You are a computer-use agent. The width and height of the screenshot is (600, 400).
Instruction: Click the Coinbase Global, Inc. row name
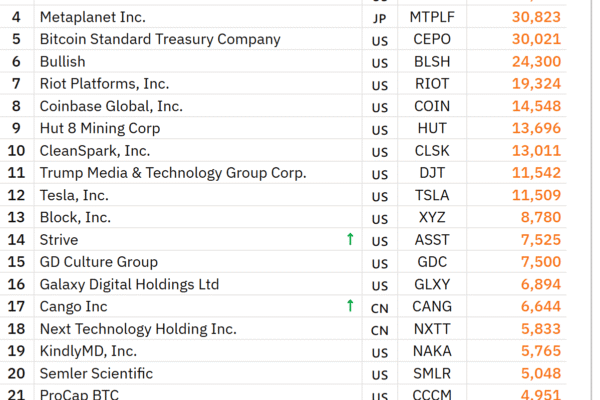pyautogui.click(x=111, y=106)
